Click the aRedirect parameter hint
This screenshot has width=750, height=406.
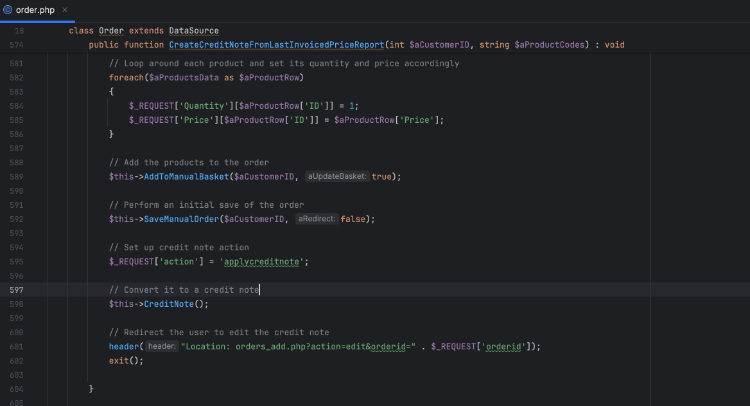point(317,219)
